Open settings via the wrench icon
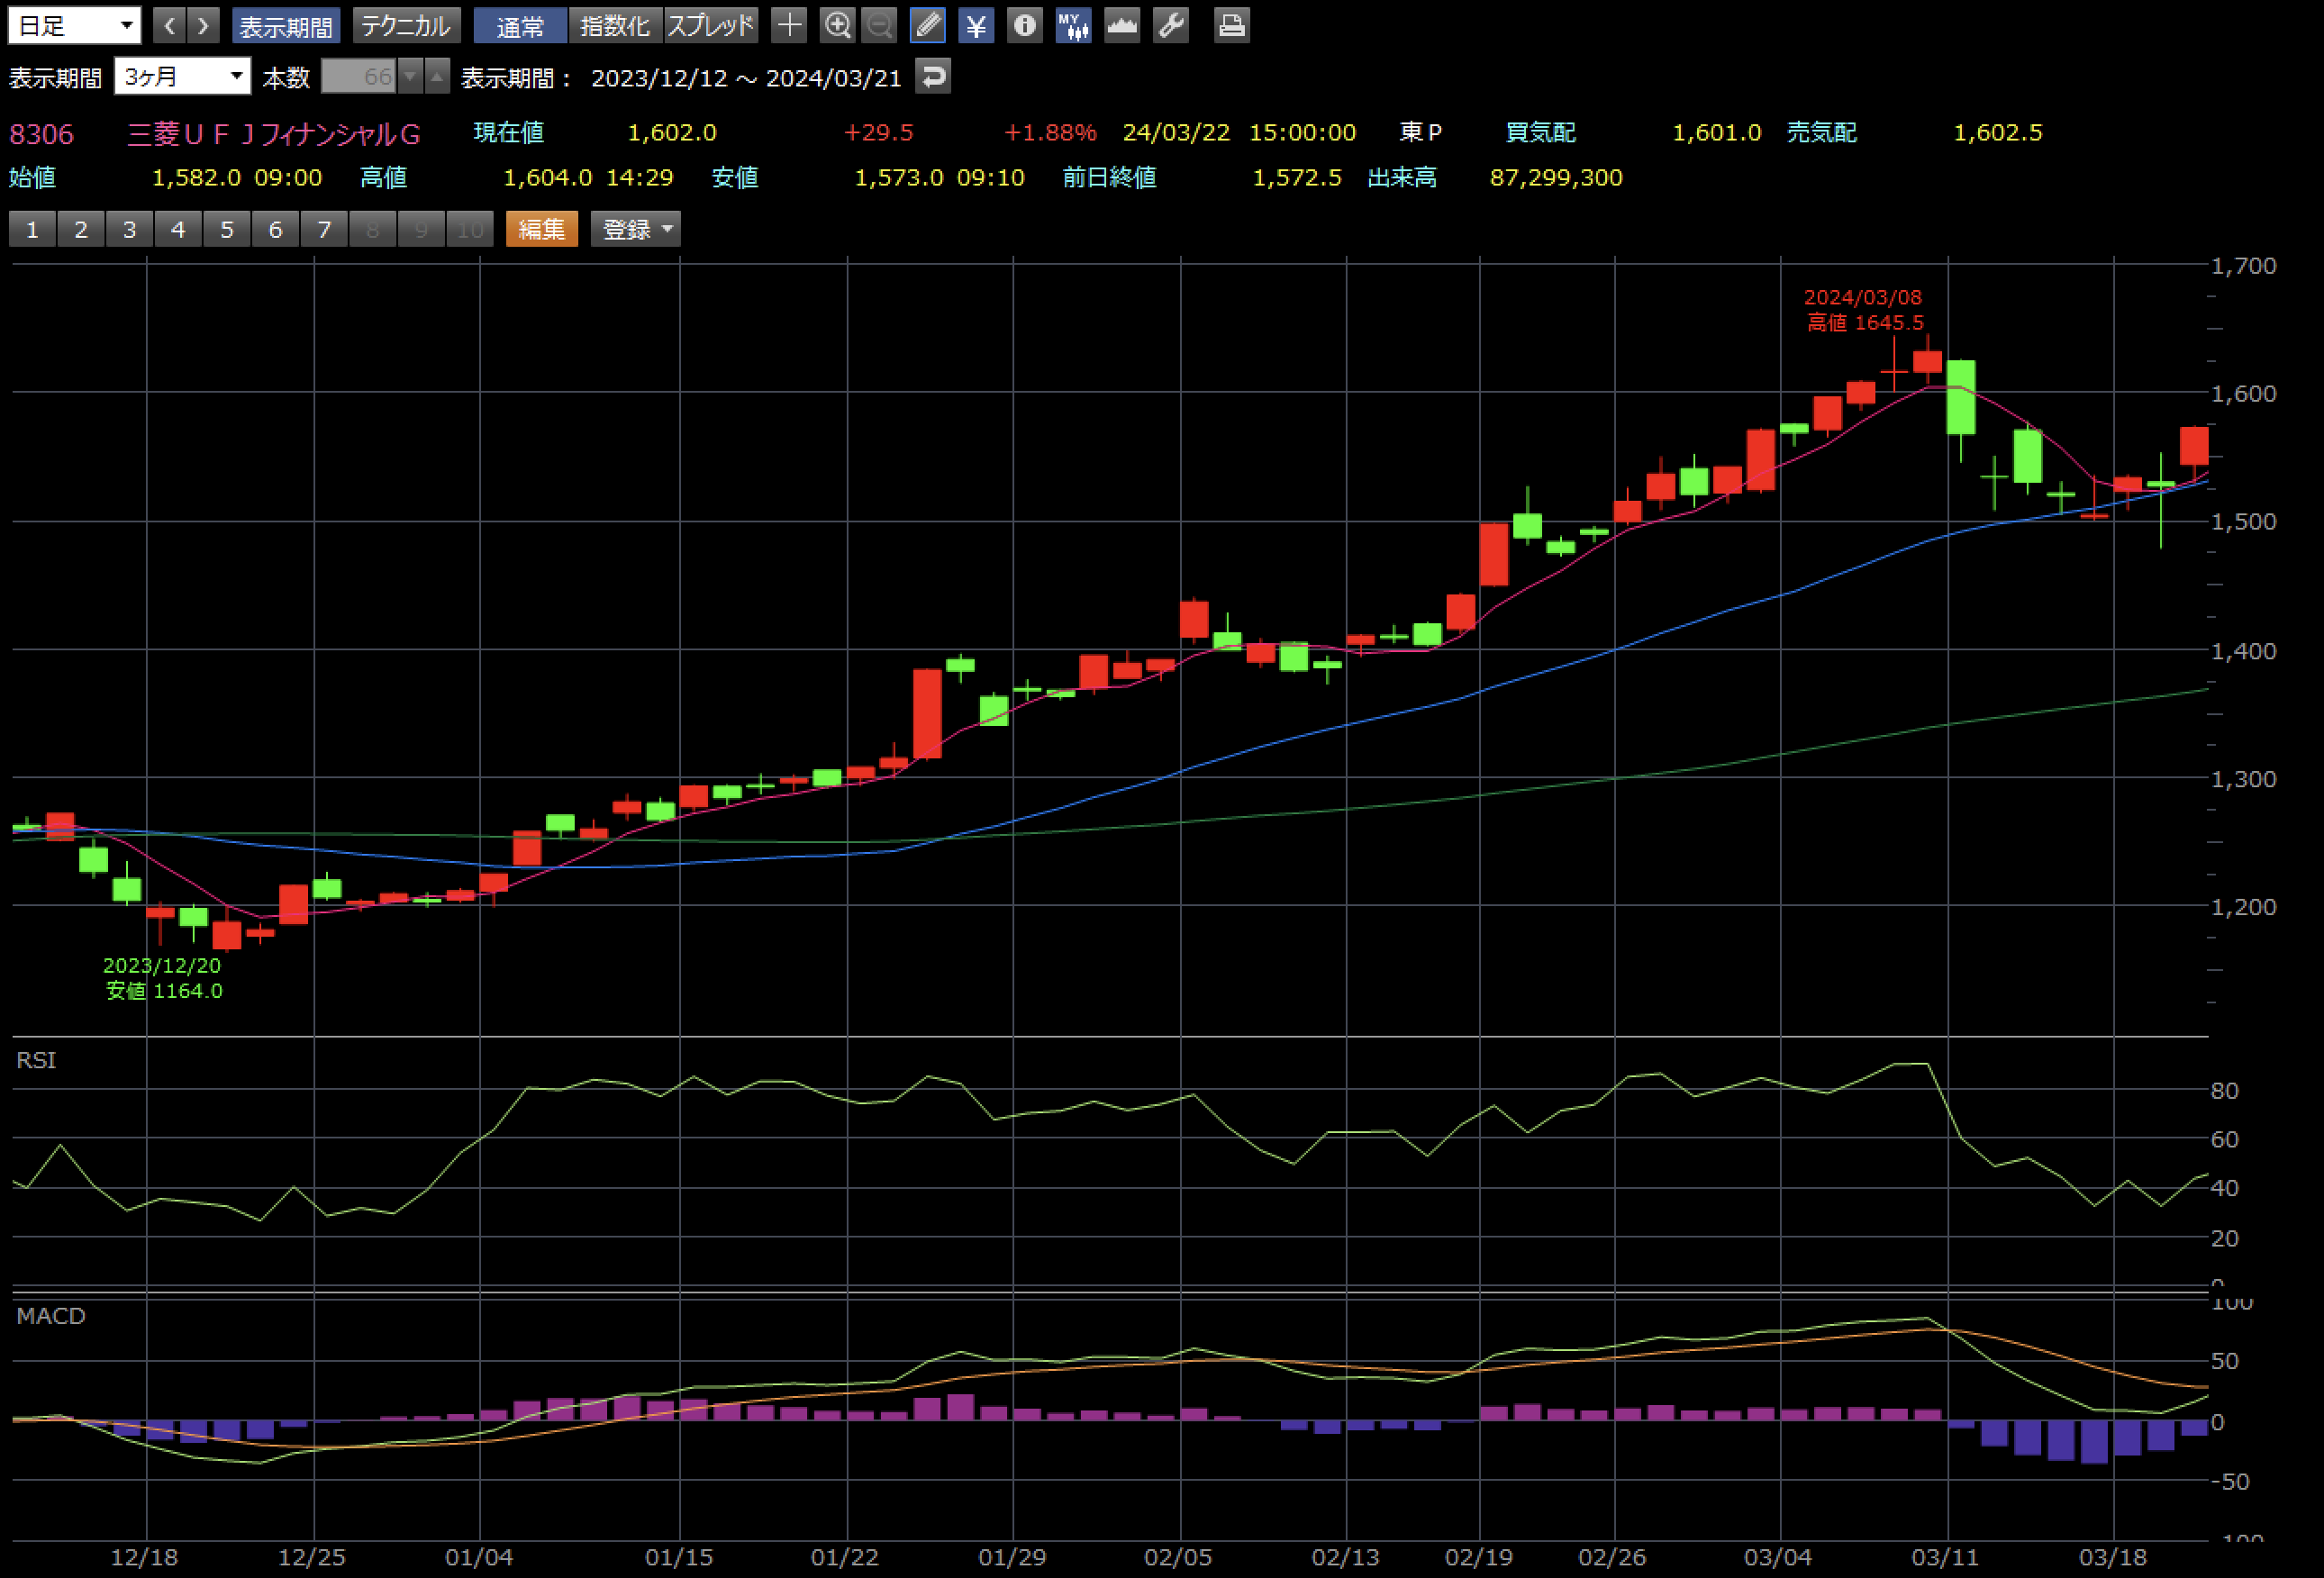 pyautogui.click(x=1171, y=25)
